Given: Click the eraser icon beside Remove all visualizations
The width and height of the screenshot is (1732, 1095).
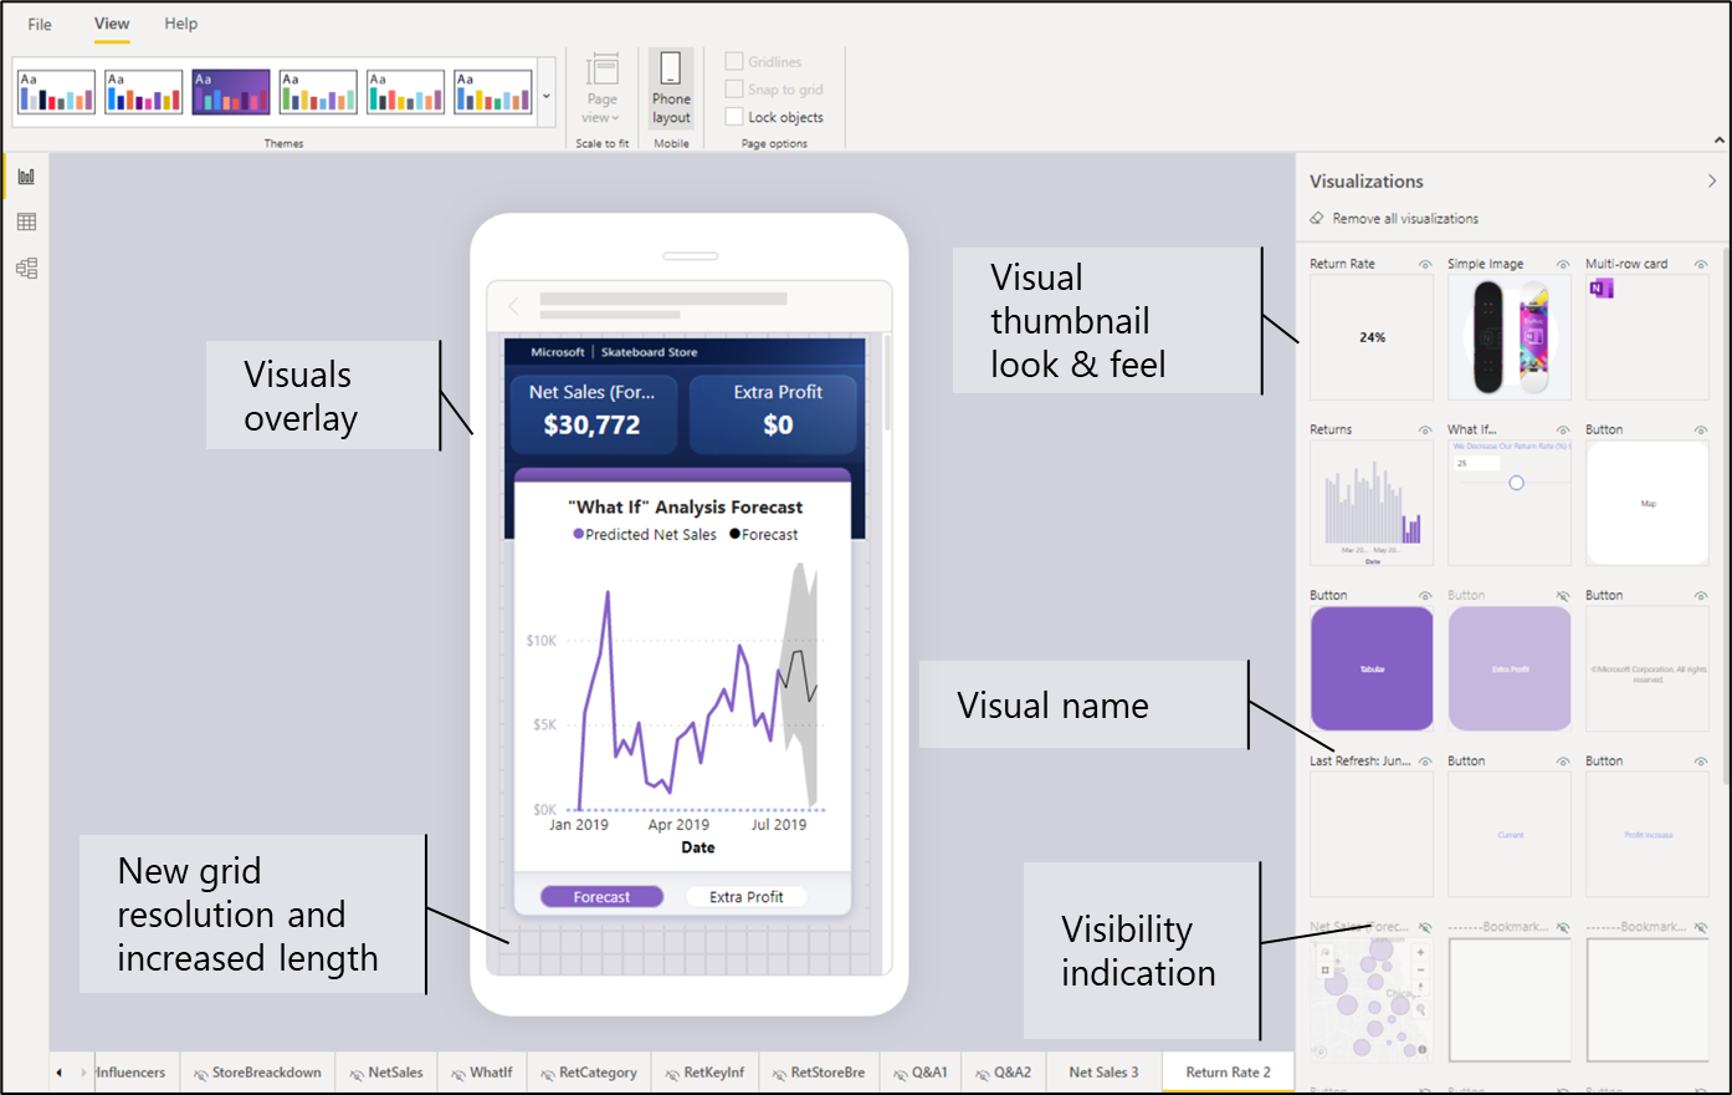Looking at the screenshot, I should click(1317, 218).
